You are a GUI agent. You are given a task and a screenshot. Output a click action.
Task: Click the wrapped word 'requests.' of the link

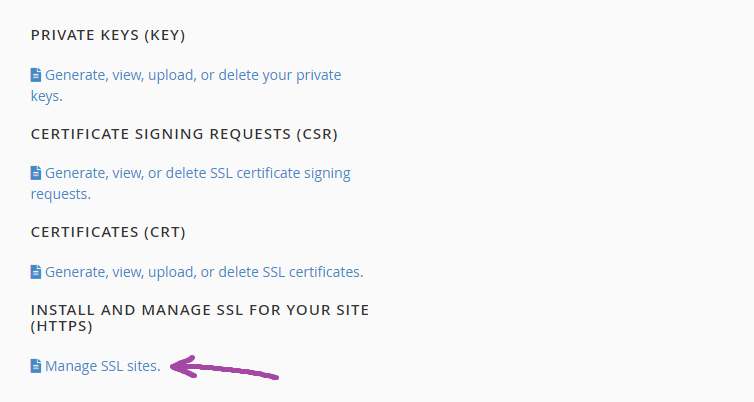tap(61, 194)
